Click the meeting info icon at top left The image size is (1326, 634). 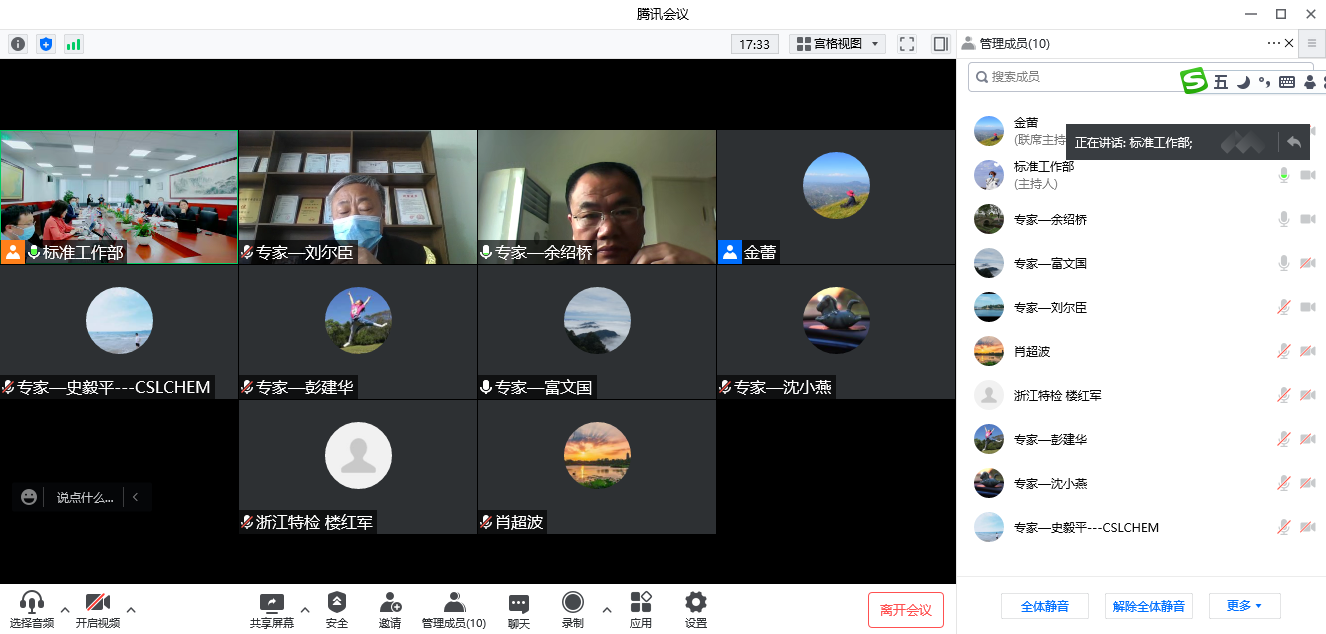click(18, 44)
